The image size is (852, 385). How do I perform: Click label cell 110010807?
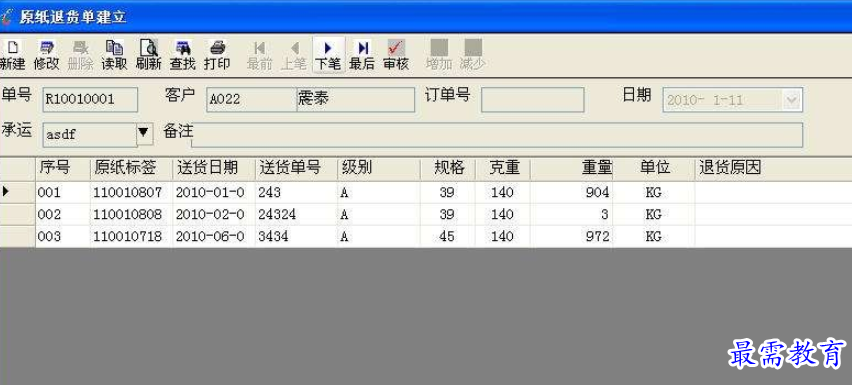point(132,192)
